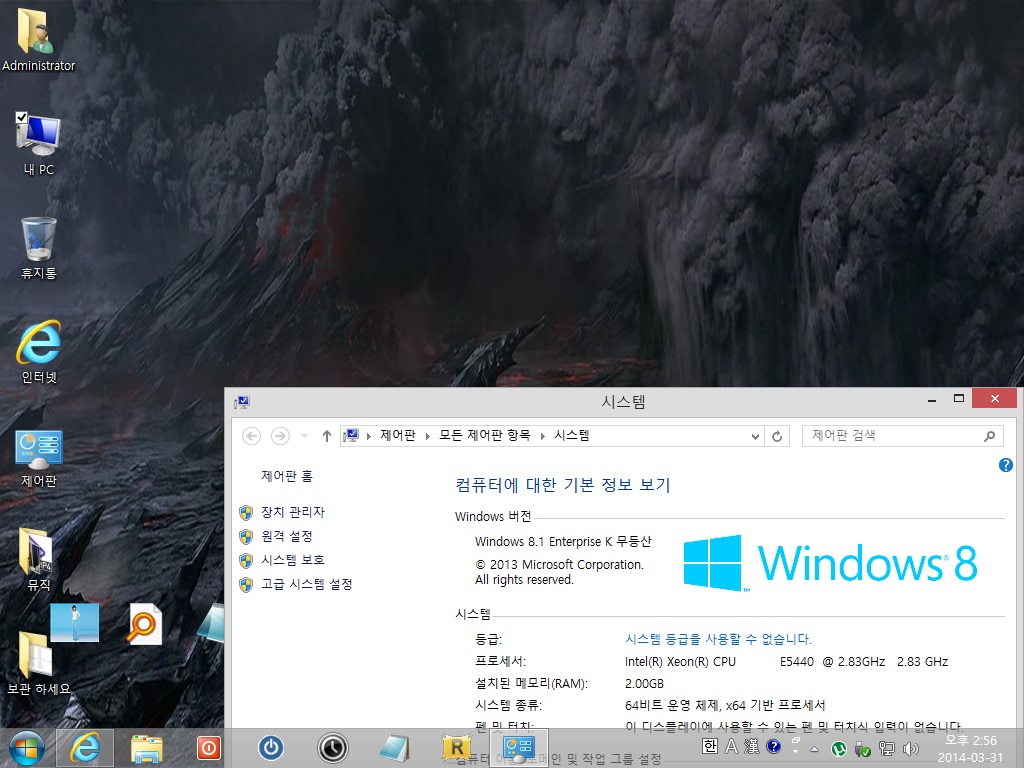Click the red power icon in taskbar
The width and height of the screenshot is (1024, 768).
tap(209, 748)
